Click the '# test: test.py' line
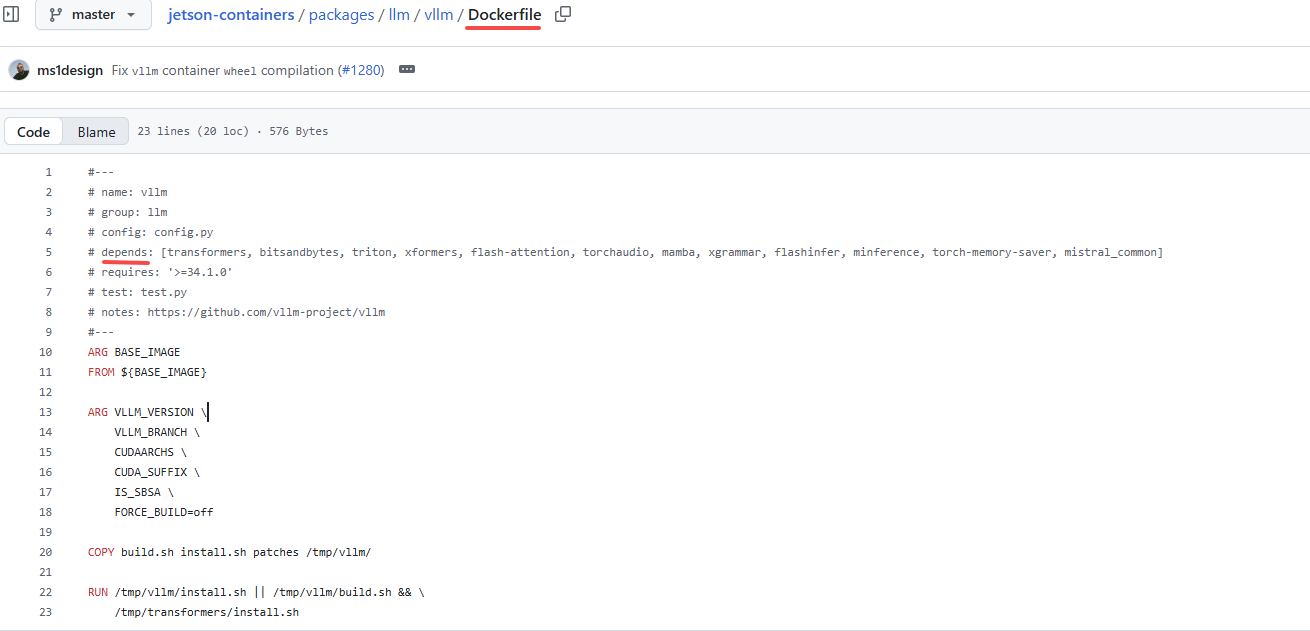The image size is (1310, 631). click(x=137, y=292)
